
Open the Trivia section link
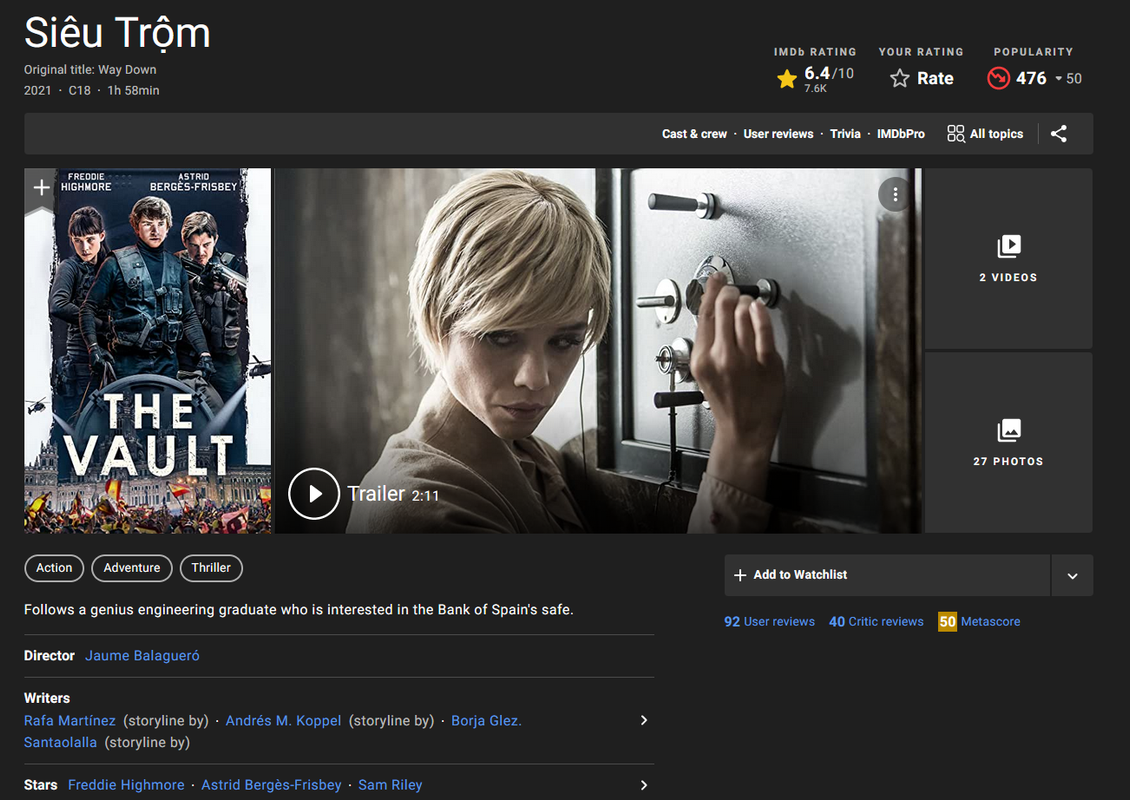[845, 133]
